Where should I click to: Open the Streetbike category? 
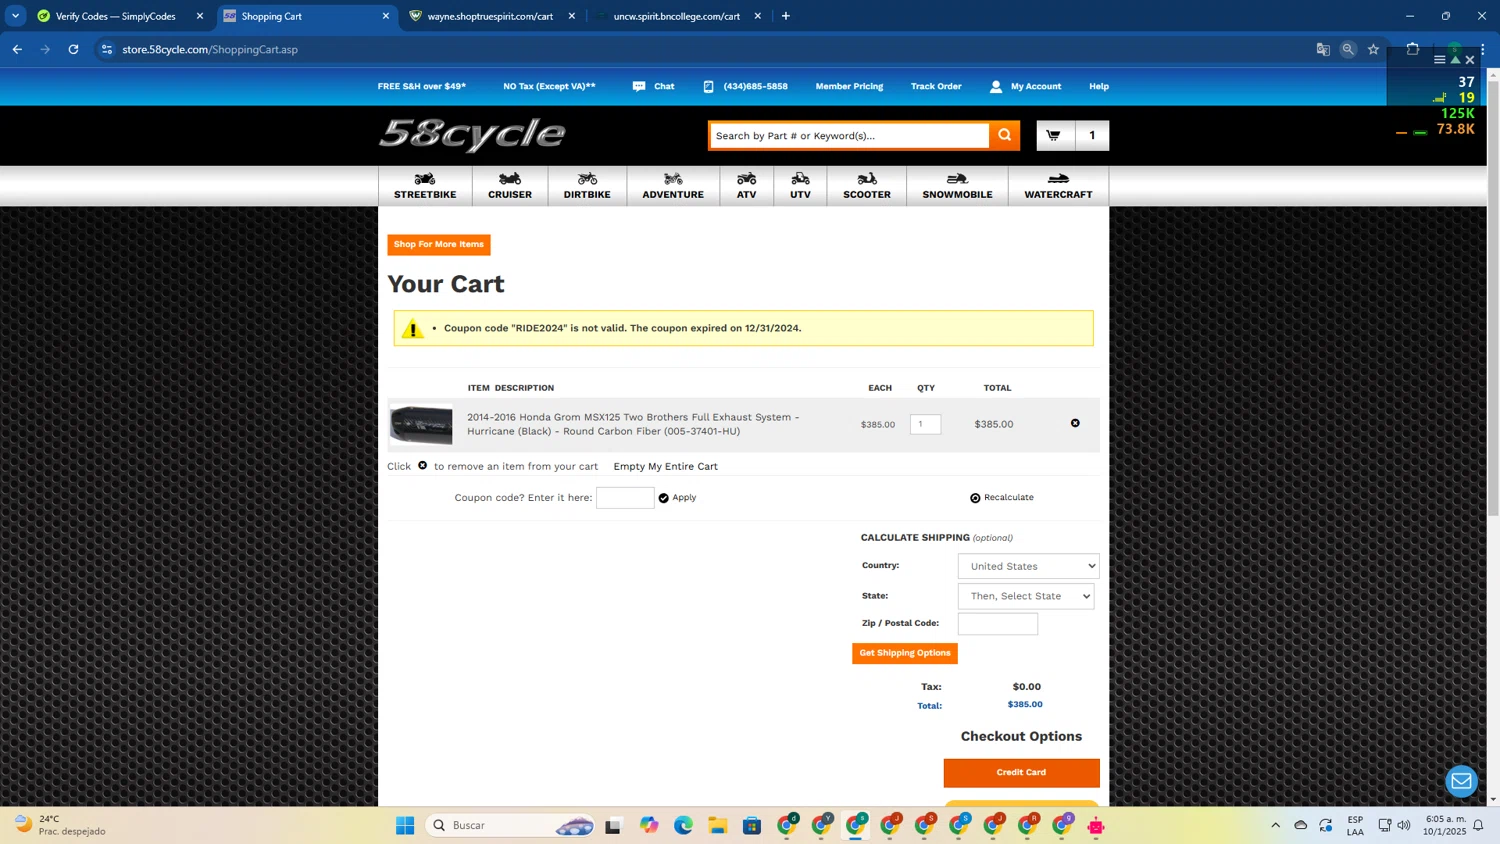pyautogui.click(x=425, y=186)
